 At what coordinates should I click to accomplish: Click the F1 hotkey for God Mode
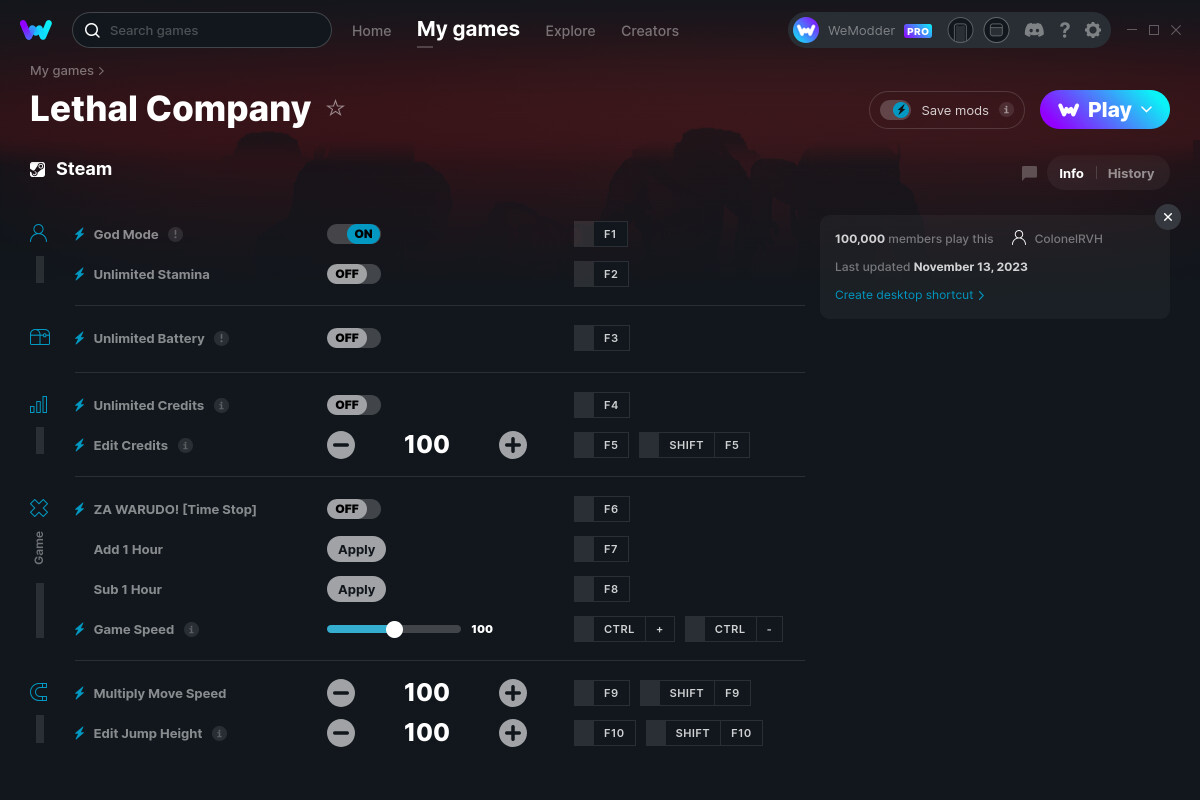[x=601, y=234]
